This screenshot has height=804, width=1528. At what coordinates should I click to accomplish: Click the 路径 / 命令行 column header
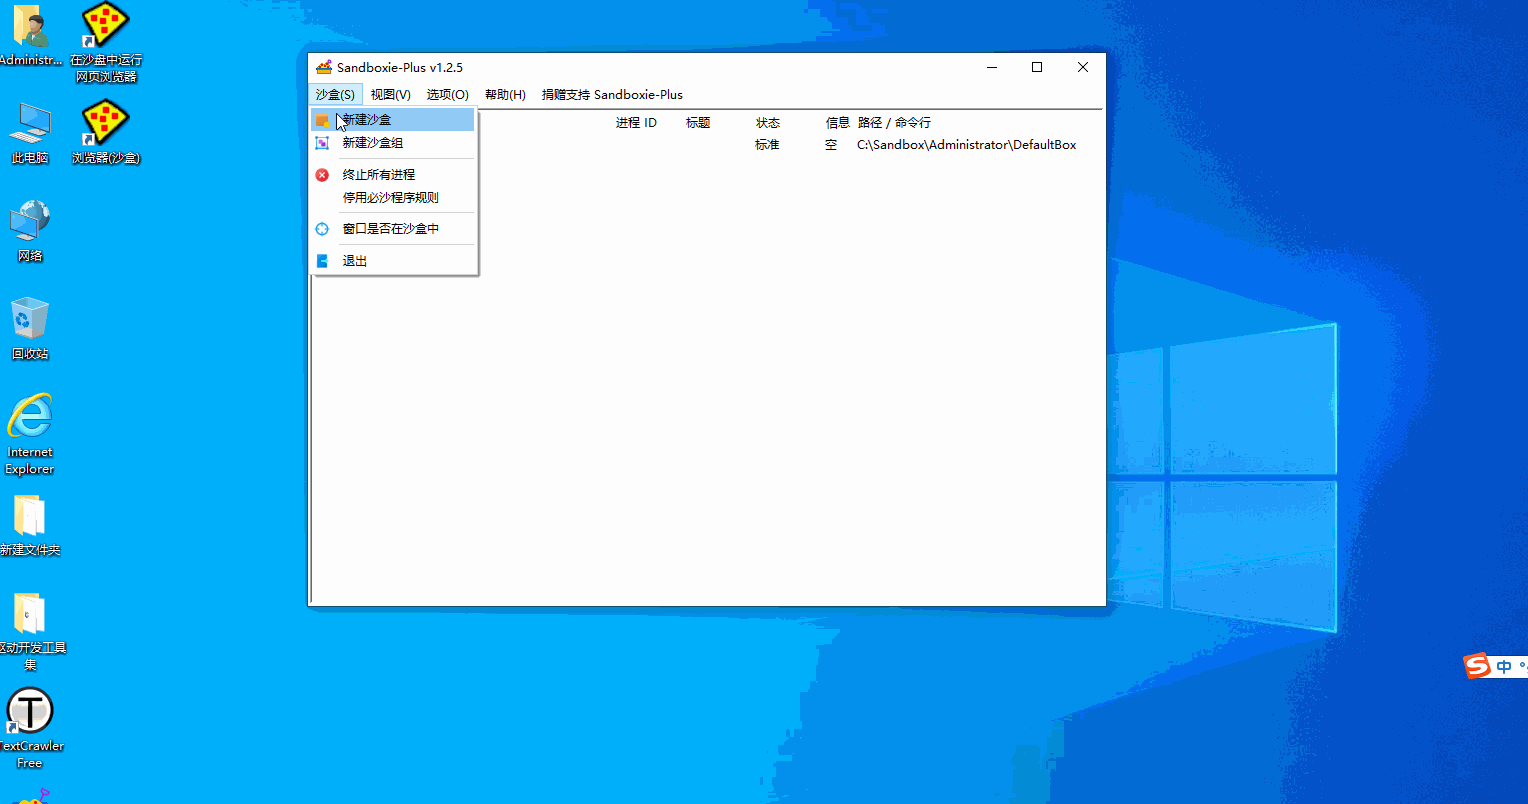tap(894, 123)
